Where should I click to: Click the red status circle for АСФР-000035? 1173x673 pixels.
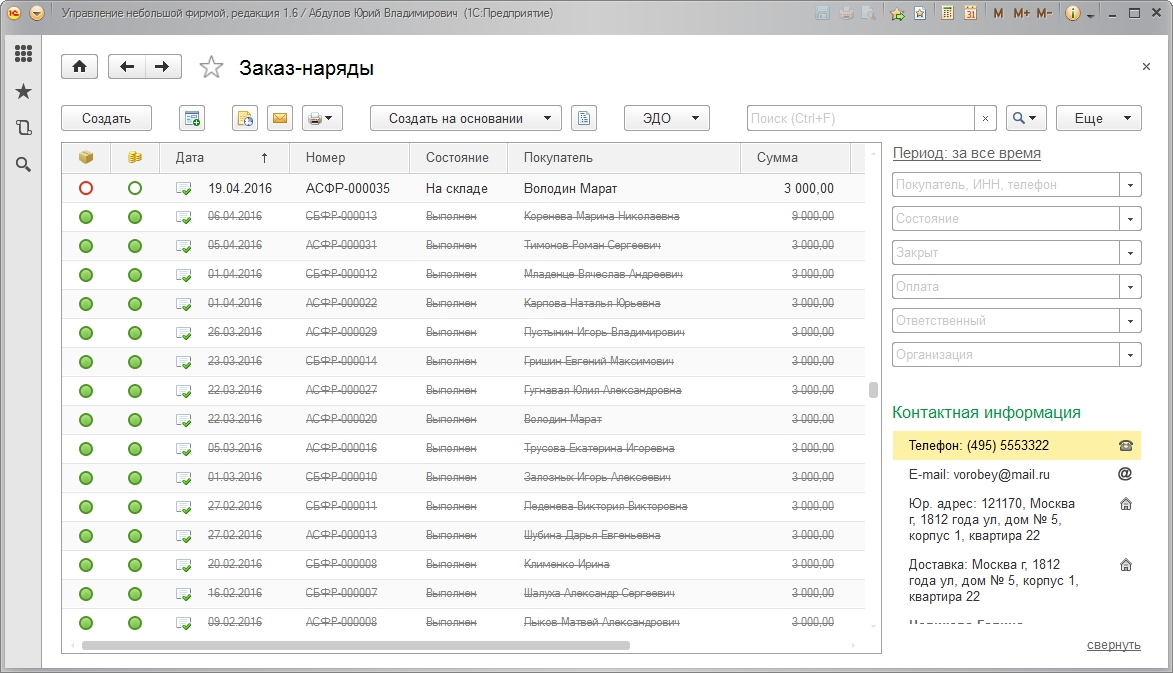tap(86, 188)
